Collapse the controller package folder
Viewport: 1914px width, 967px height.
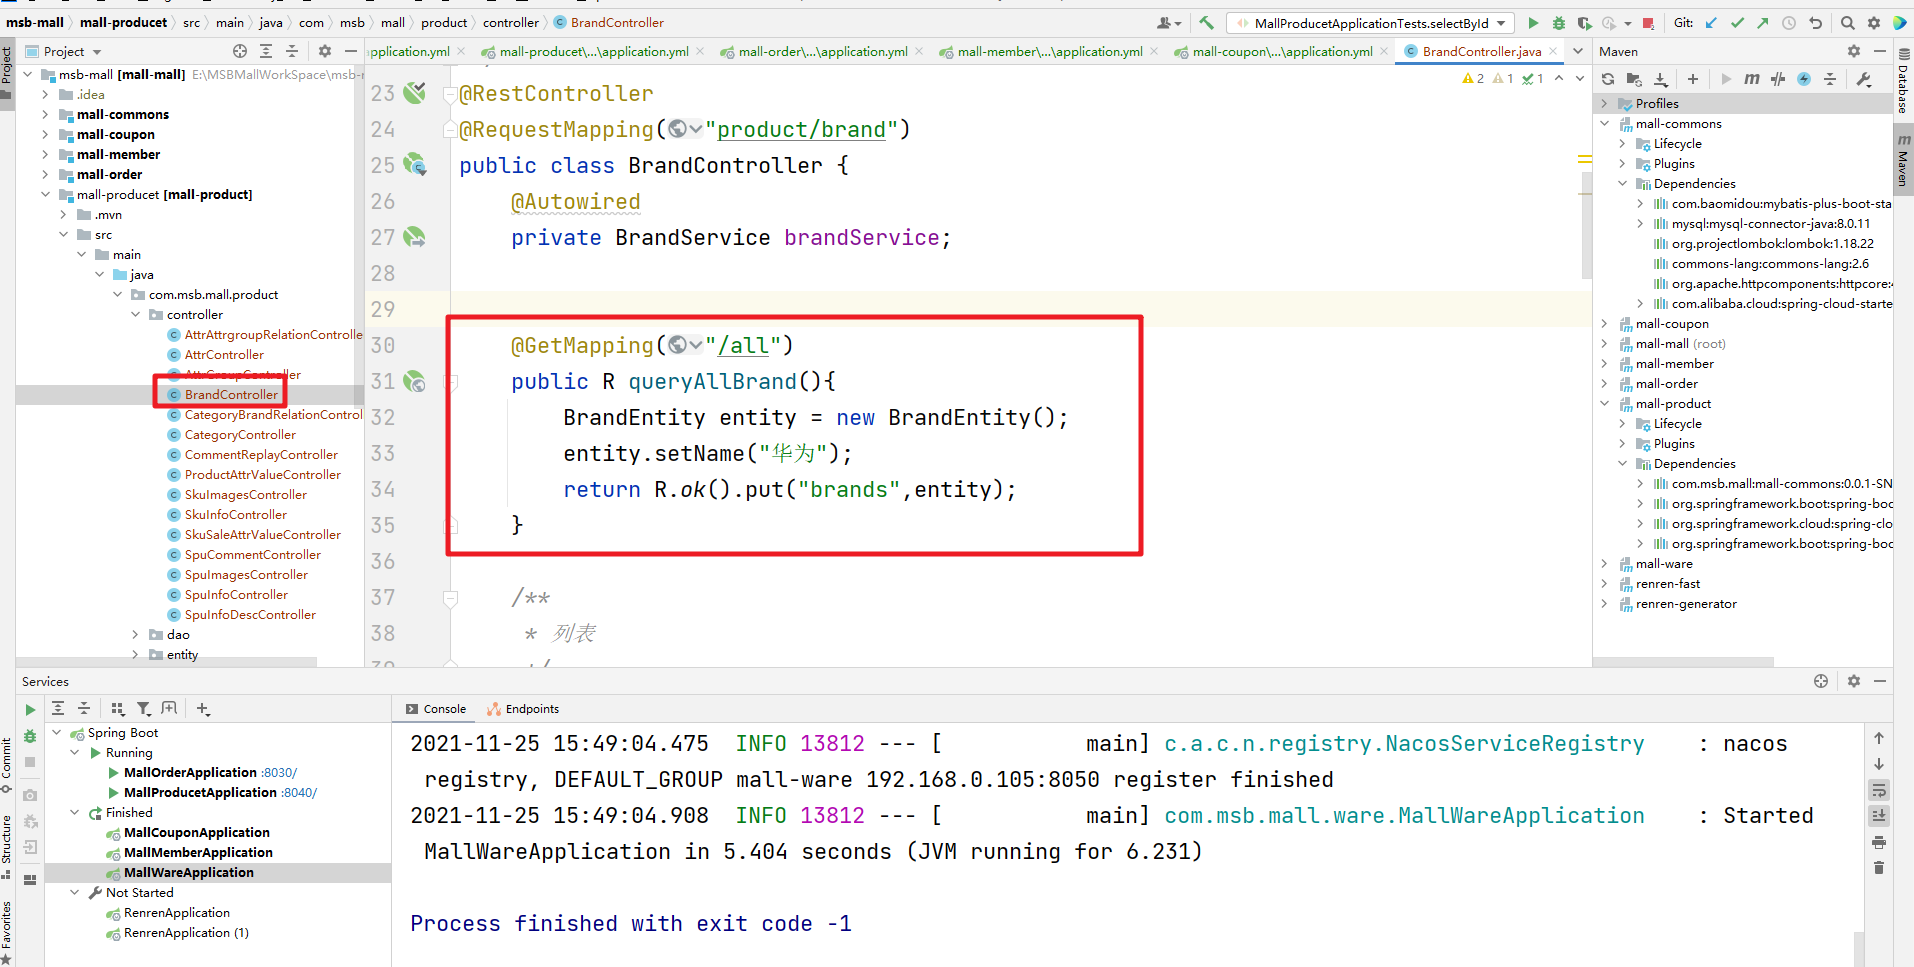136,315
